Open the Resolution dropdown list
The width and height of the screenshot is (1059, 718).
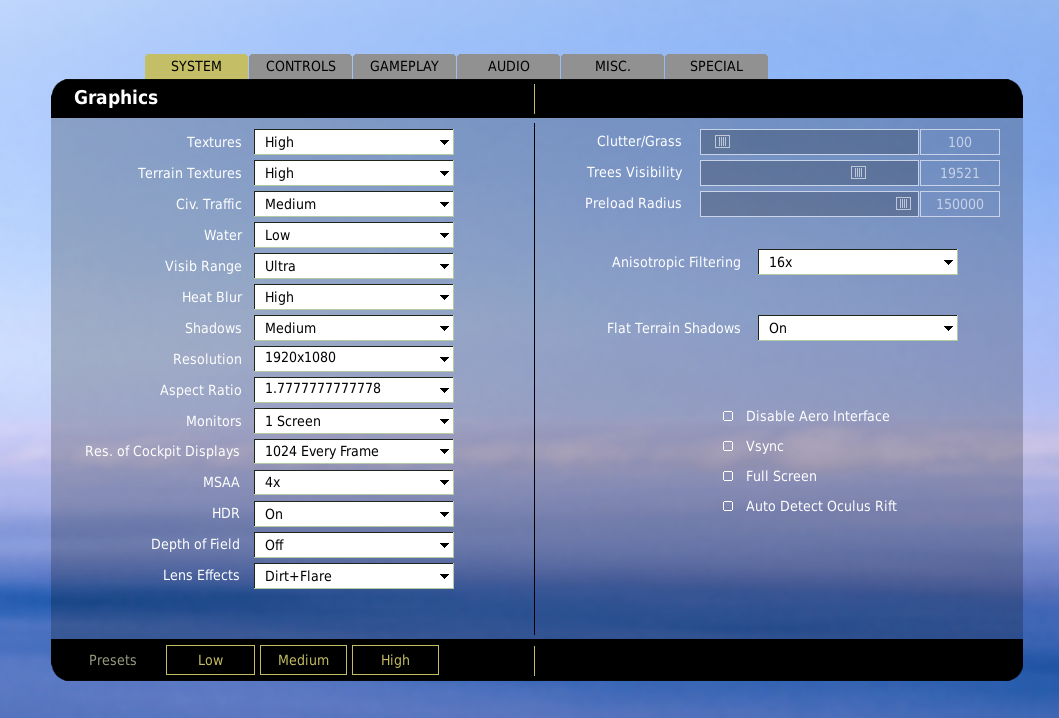tap(353, 359)
